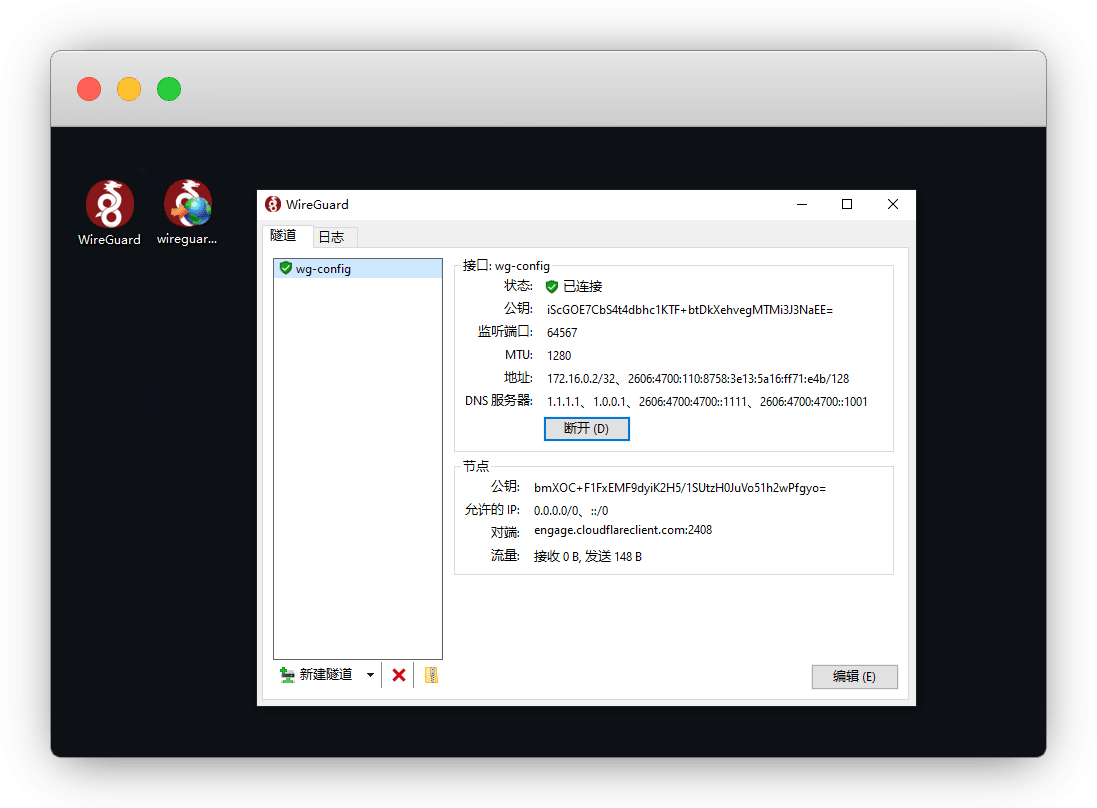Click the export tunnels to zip icon
The width and height of the screenshot is (1097, 808).
pyautogui.click(x=432, y=675)
